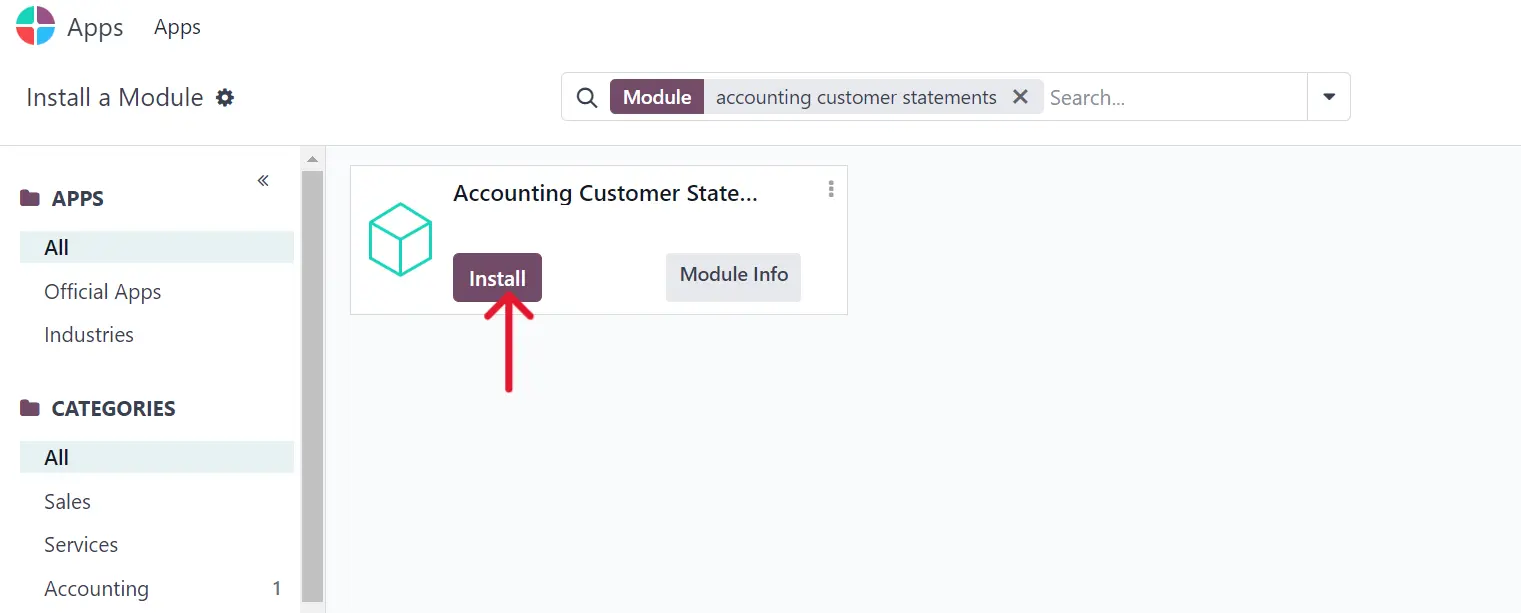Open the Odoo home logo icon

click(x=35, y=26)
